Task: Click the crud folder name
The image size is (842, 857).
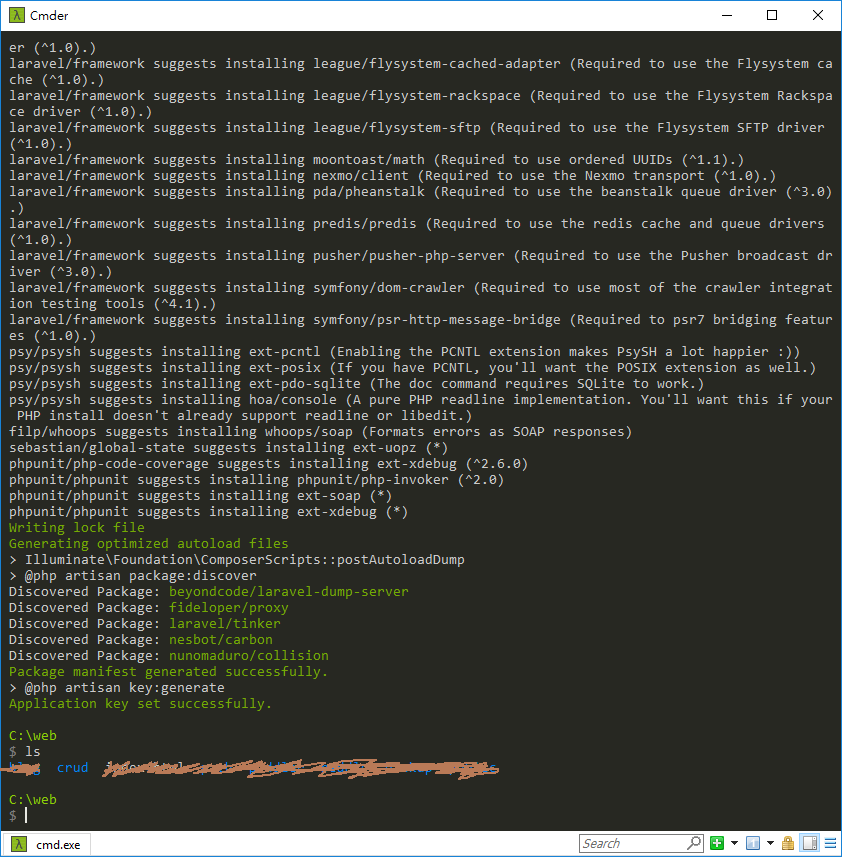Action: click(x=73, y=767)
